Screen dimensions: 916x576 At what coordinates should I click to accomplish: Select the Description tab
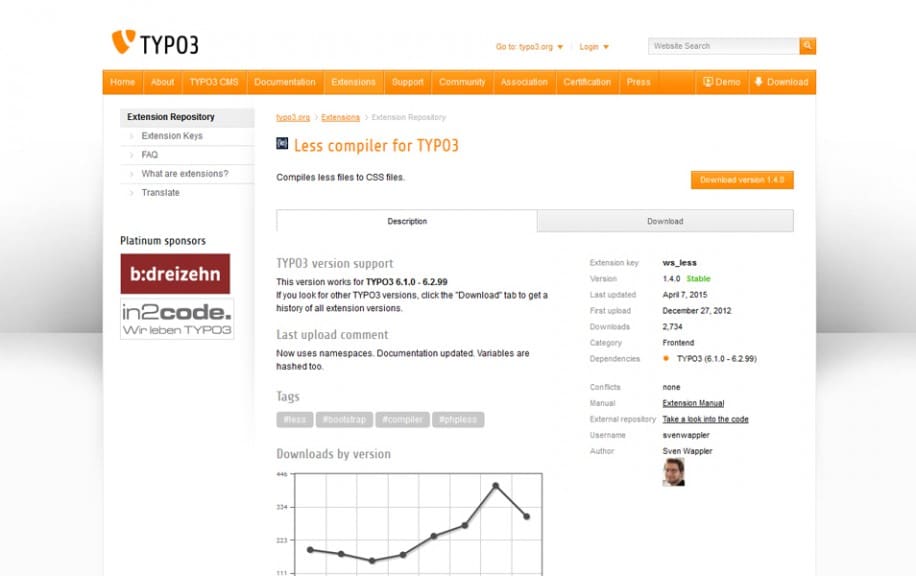tap(407, 221)
